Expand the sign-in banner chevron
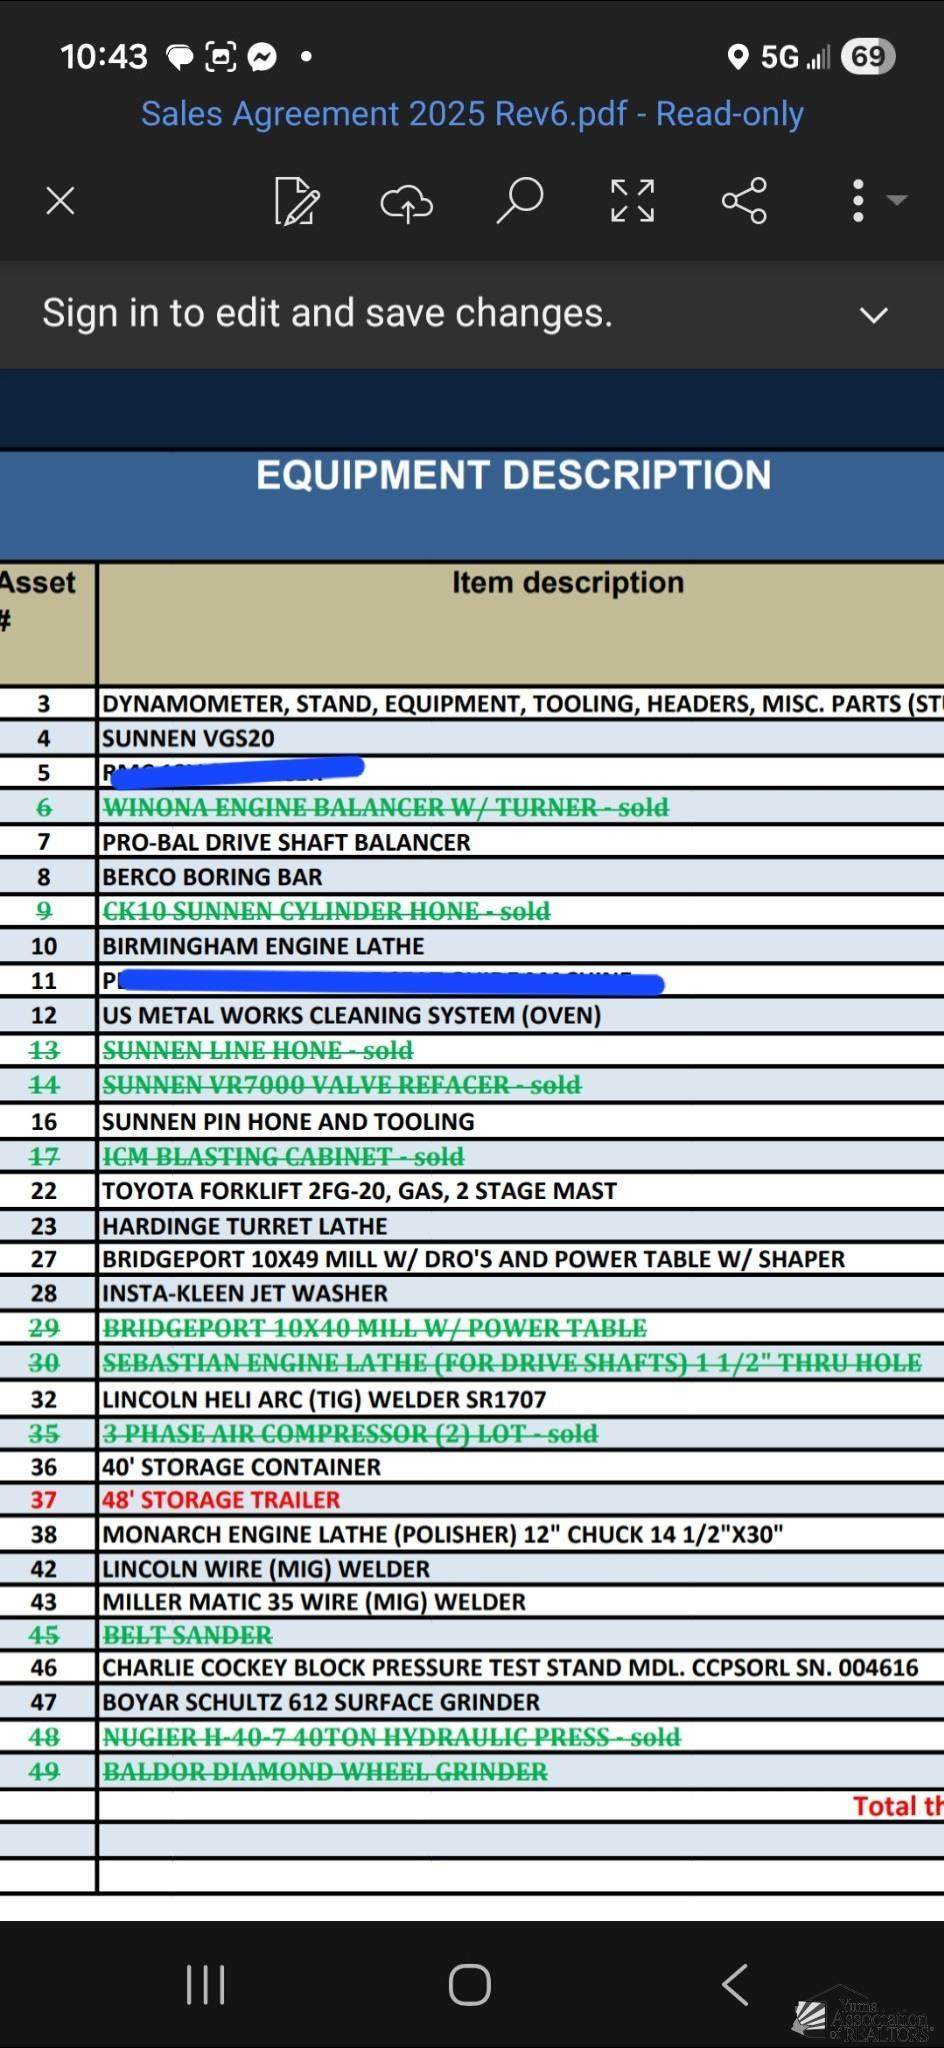 pyautogui.click(x=874, y=316)
